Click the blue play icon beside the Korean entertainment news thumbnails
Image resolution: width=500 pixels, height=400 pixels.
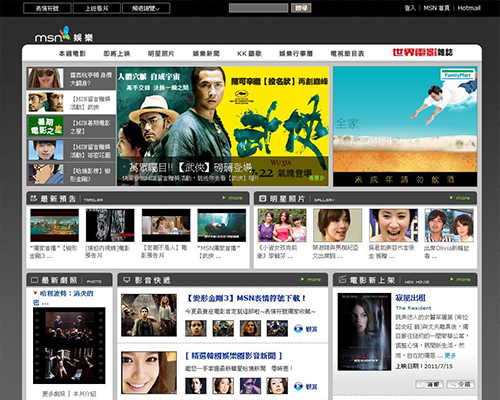coord(298,386)
